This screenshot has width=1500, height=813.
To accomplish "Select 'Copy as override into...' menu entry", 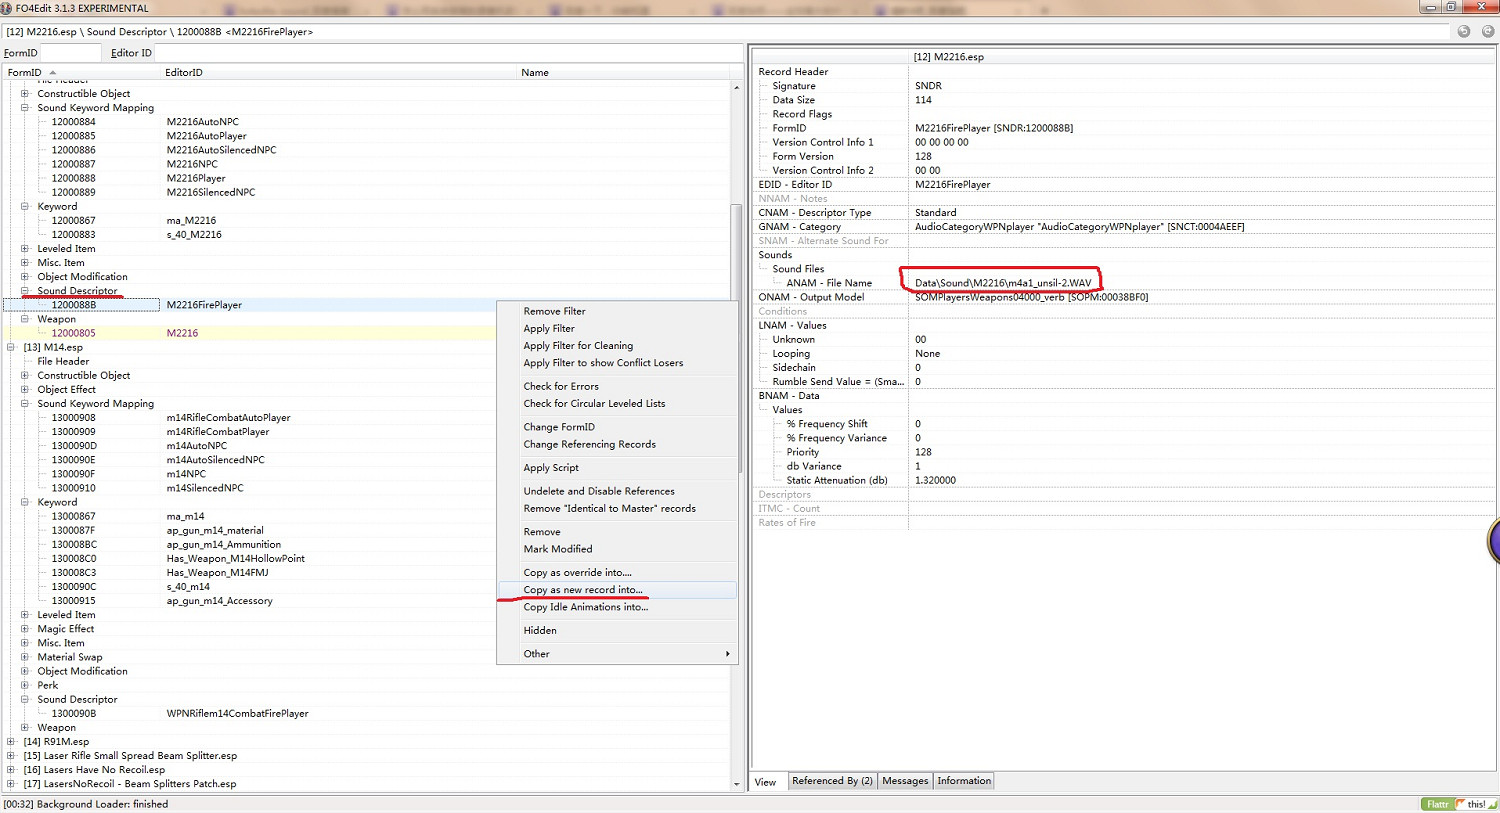I will click(577, 573).
